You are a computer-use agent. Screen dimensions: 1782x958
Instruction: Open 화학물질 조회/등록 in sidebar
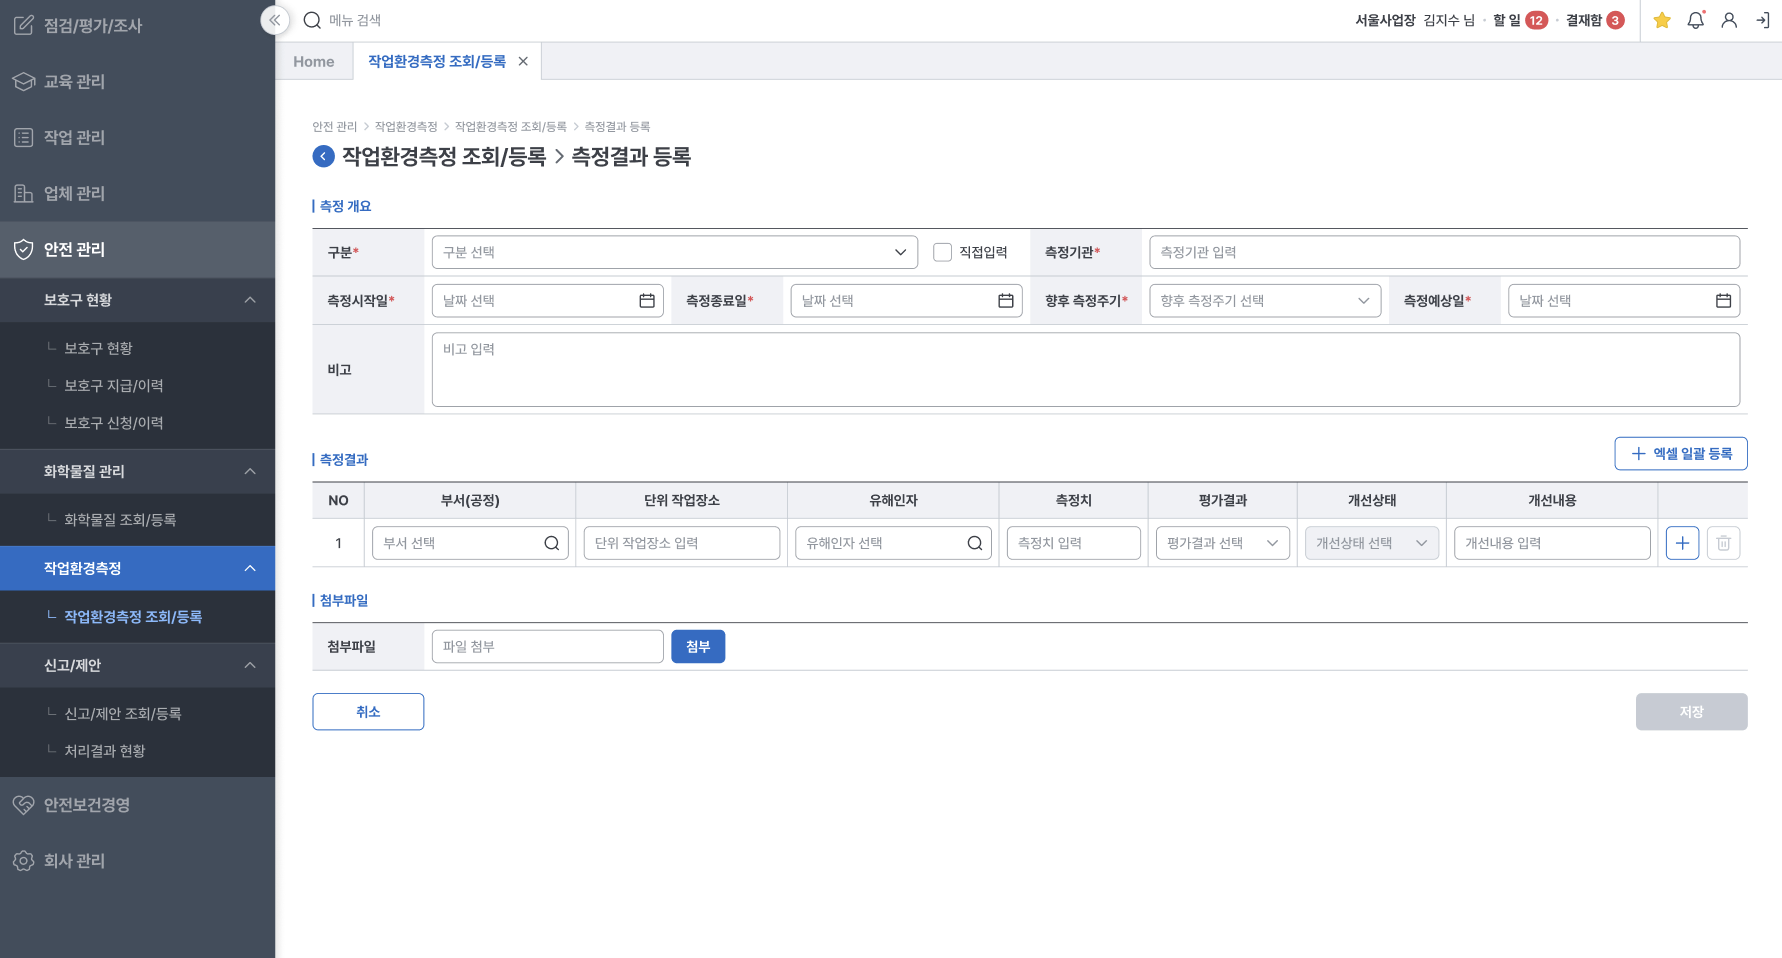pos(120,520)
